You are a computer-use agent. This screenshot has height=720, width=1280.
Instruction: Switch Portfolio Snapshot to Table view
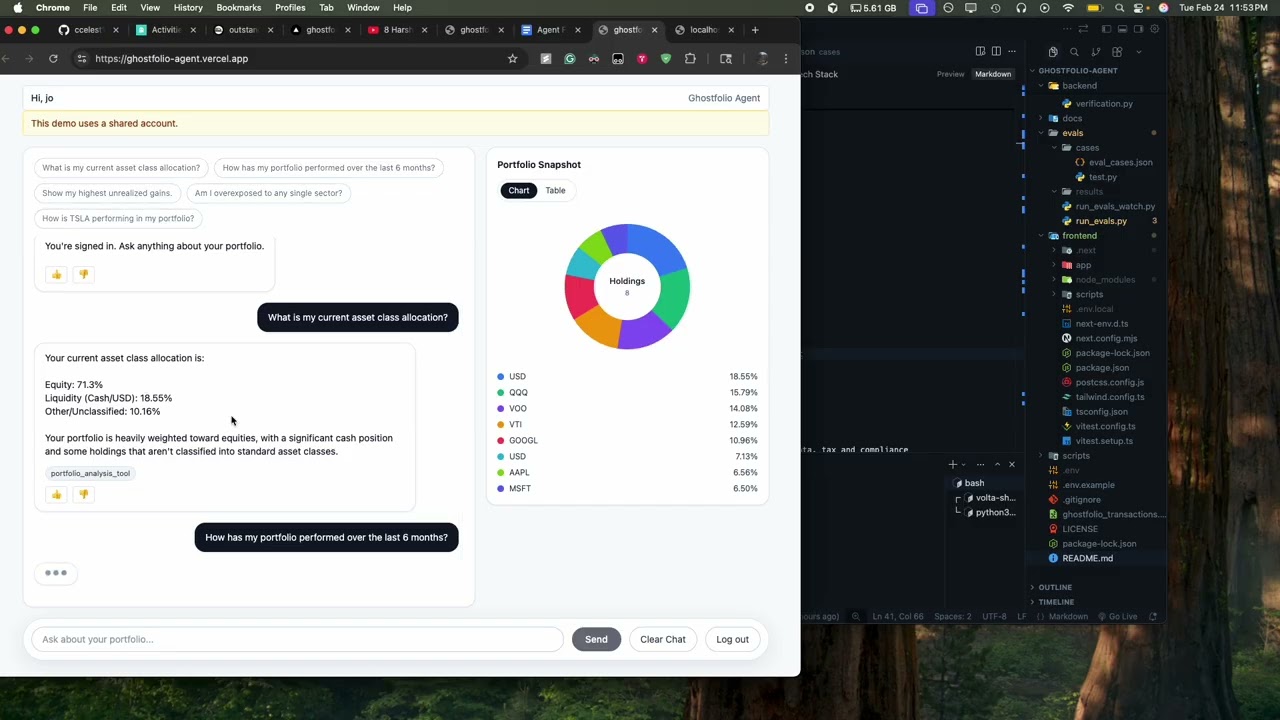(555, 190)
